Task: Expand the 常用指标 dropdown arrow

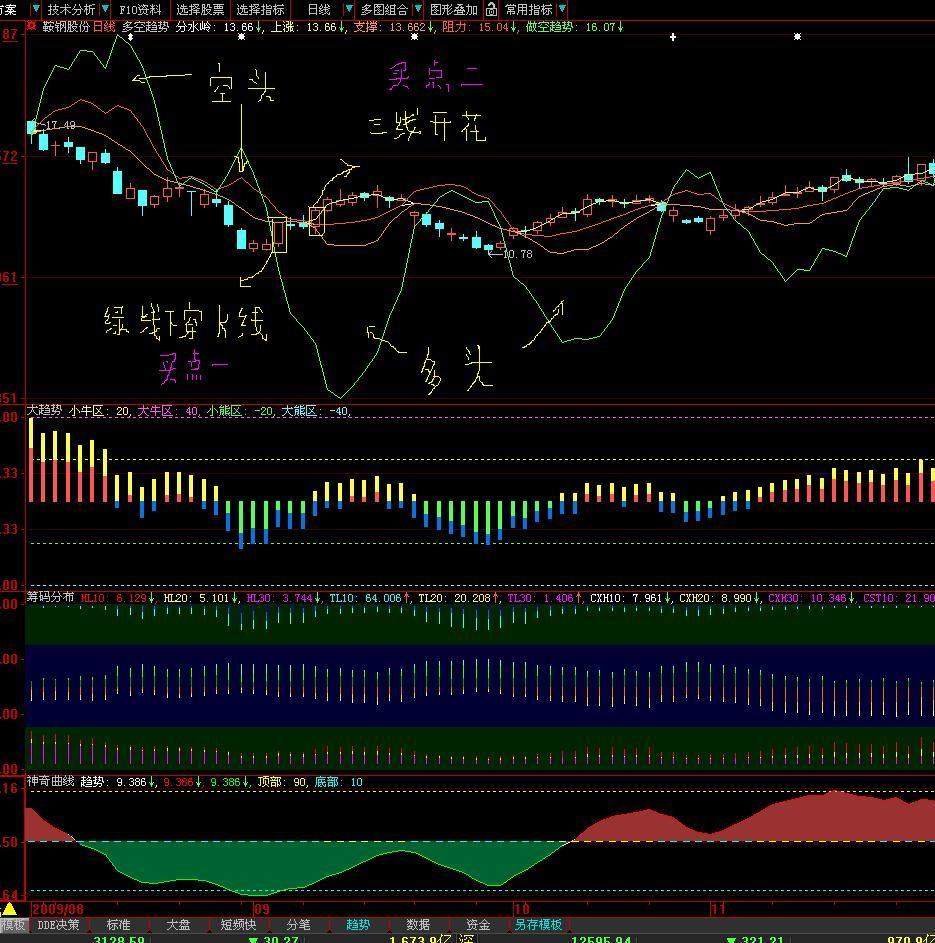Action: point(562,9)
